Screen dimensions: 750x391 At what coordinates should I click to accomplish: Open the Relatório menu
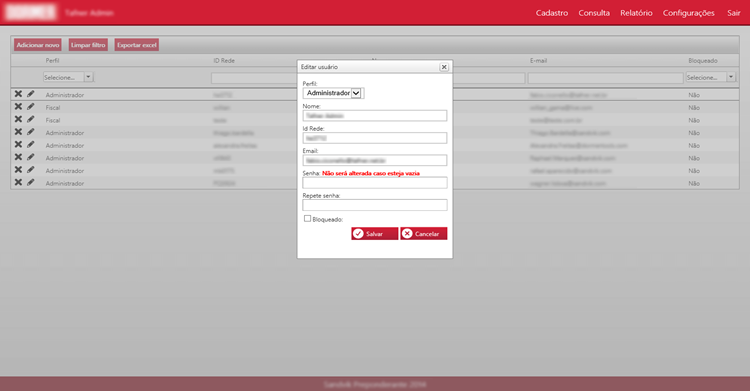[636, 13]
